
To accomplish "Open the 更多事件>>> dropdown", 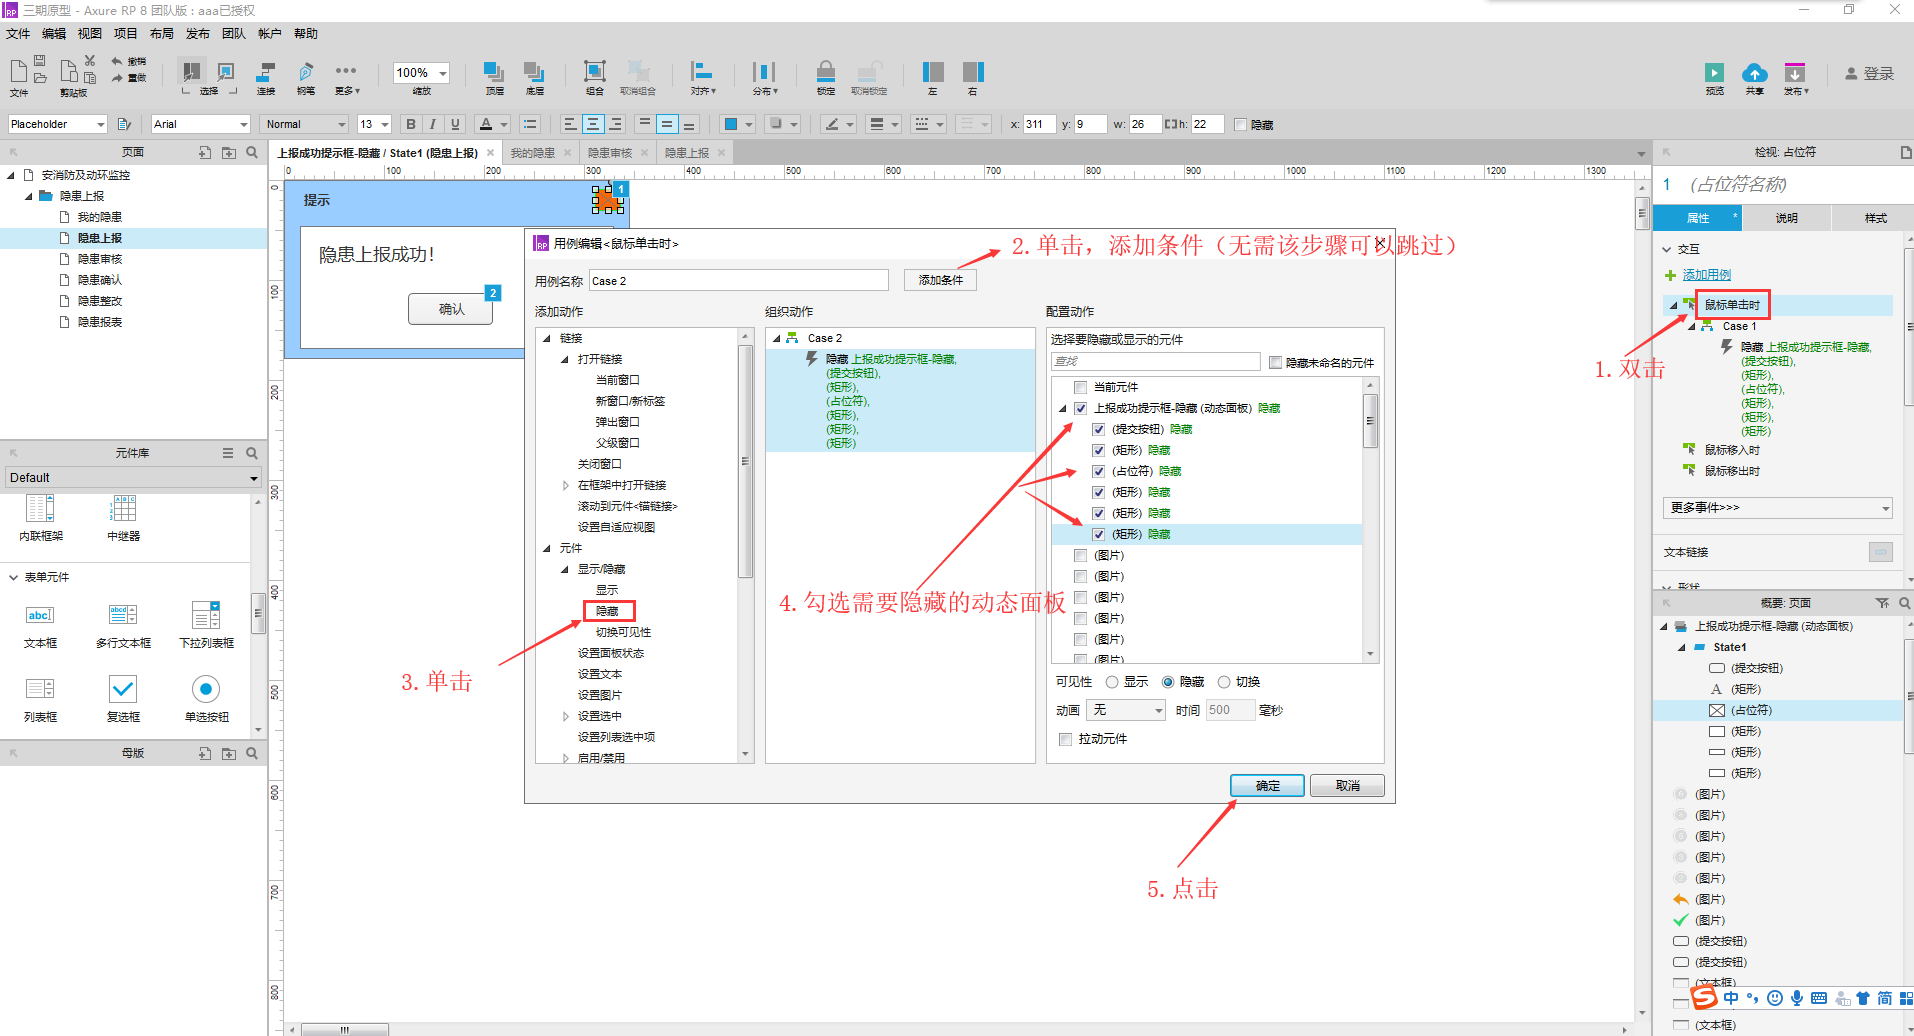I will coord(1776,507).
